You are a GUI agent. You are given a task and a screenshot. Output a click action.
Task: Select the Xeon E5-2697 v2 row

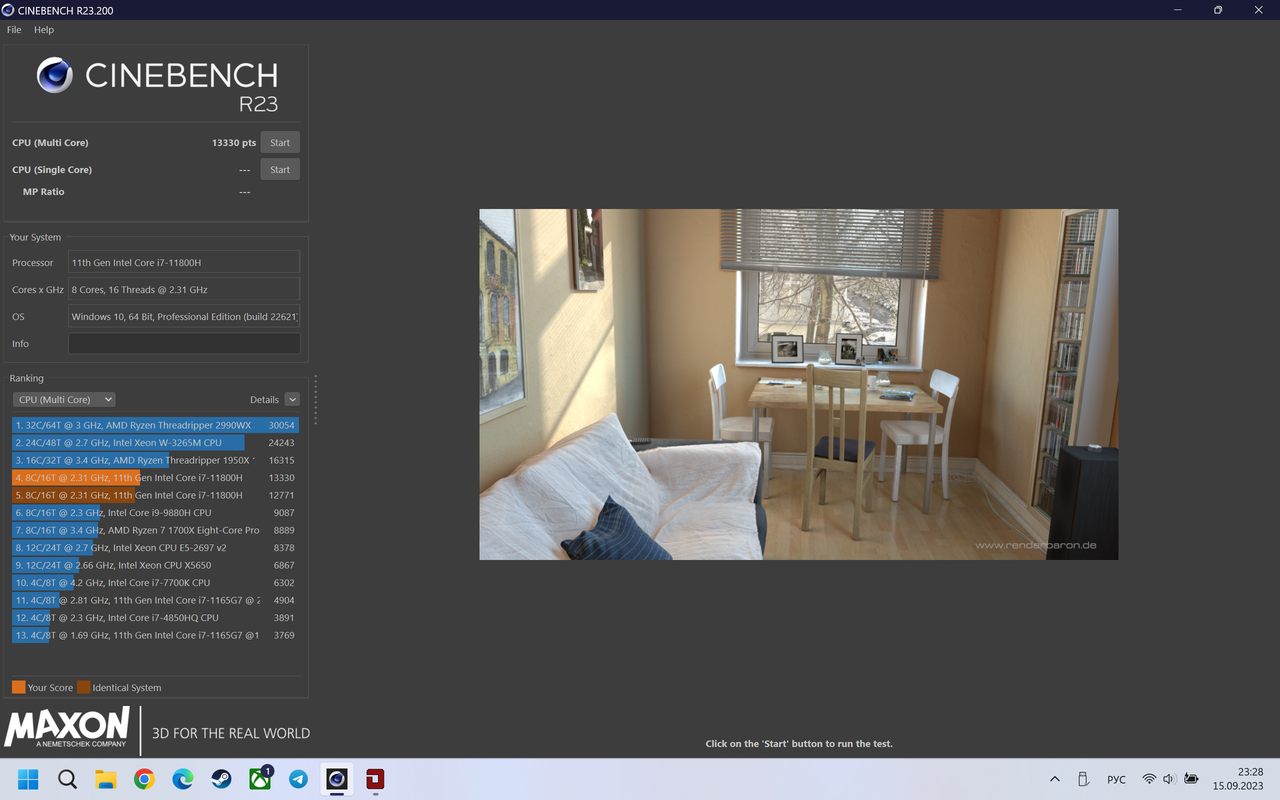(x=155, y=548)
